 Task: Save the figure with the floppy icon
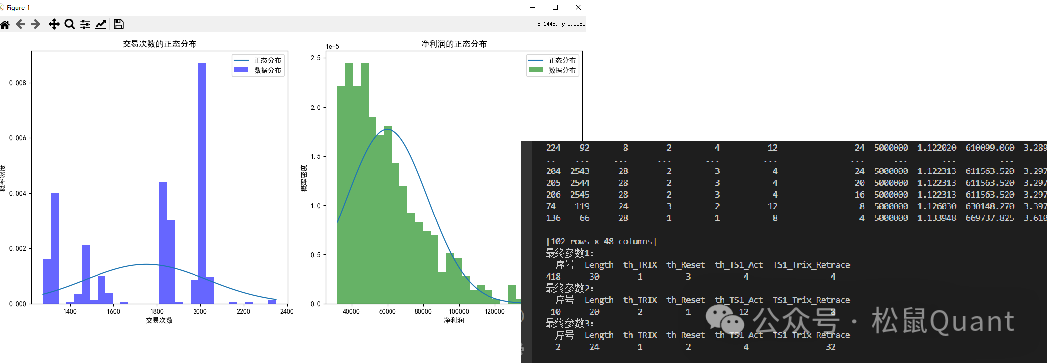point(119,25)
